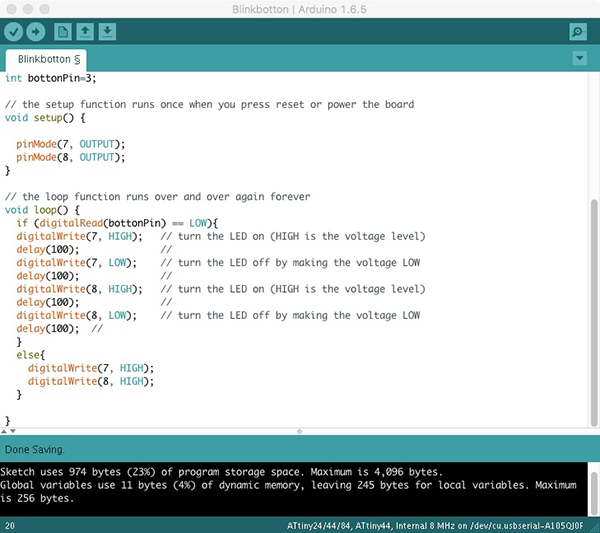This screenshot has width=600, height=533.
Task: Click the 'else{' line
Action: pos(31,355)
